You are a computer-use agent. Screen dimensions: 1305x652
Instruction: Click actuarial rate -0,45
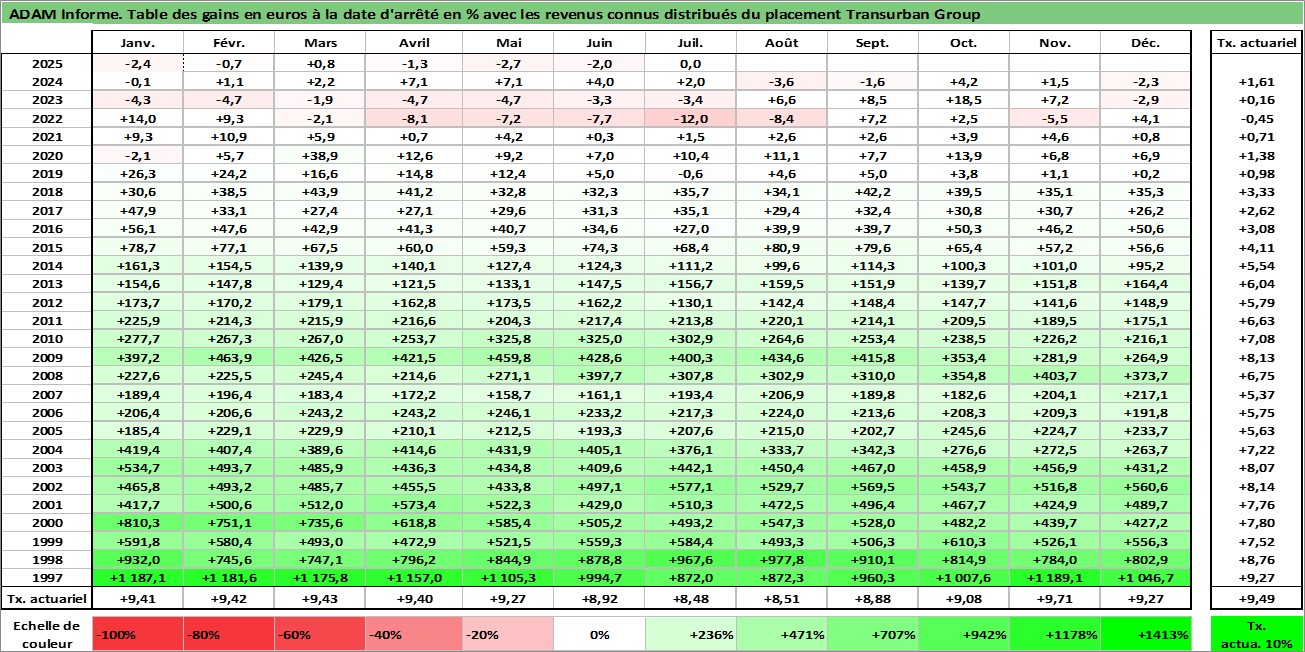pyautogui.click(x=1255, y=118)
